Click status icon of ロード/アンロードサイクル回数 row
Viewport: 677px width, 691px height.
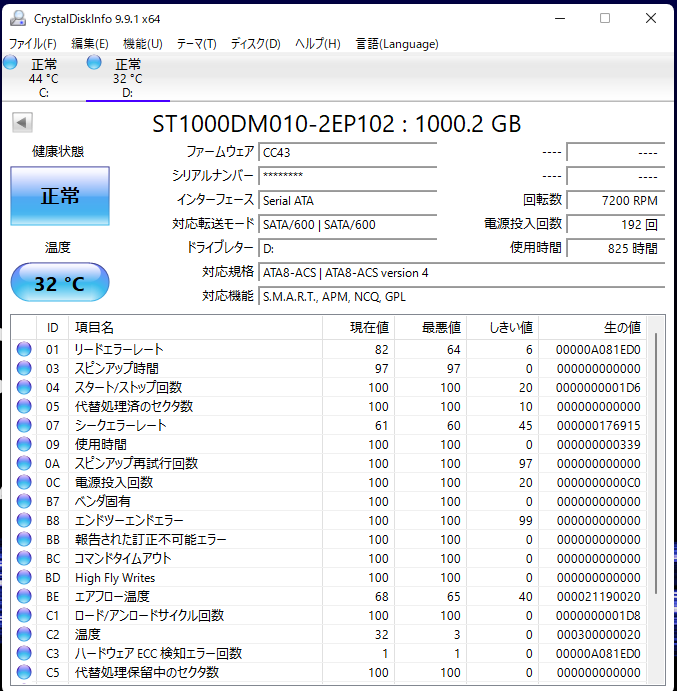[24, 615]
